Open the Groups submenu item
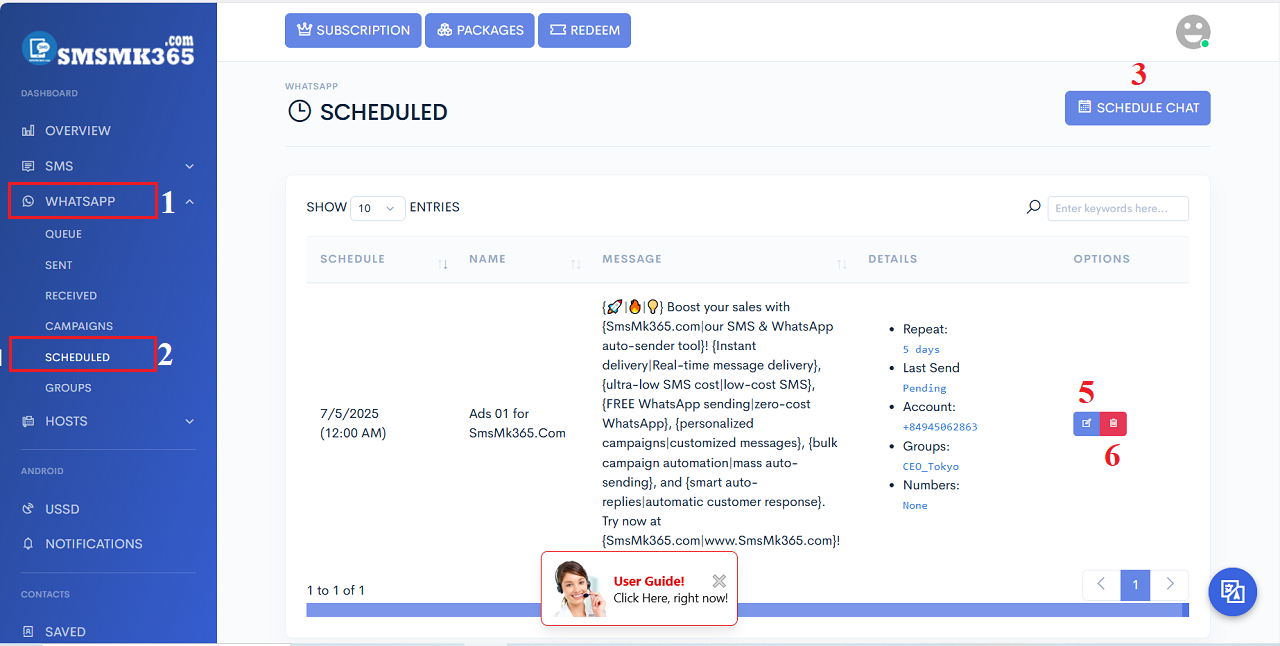The width and height of the screenshot is (1280, 646). (68, 388)
